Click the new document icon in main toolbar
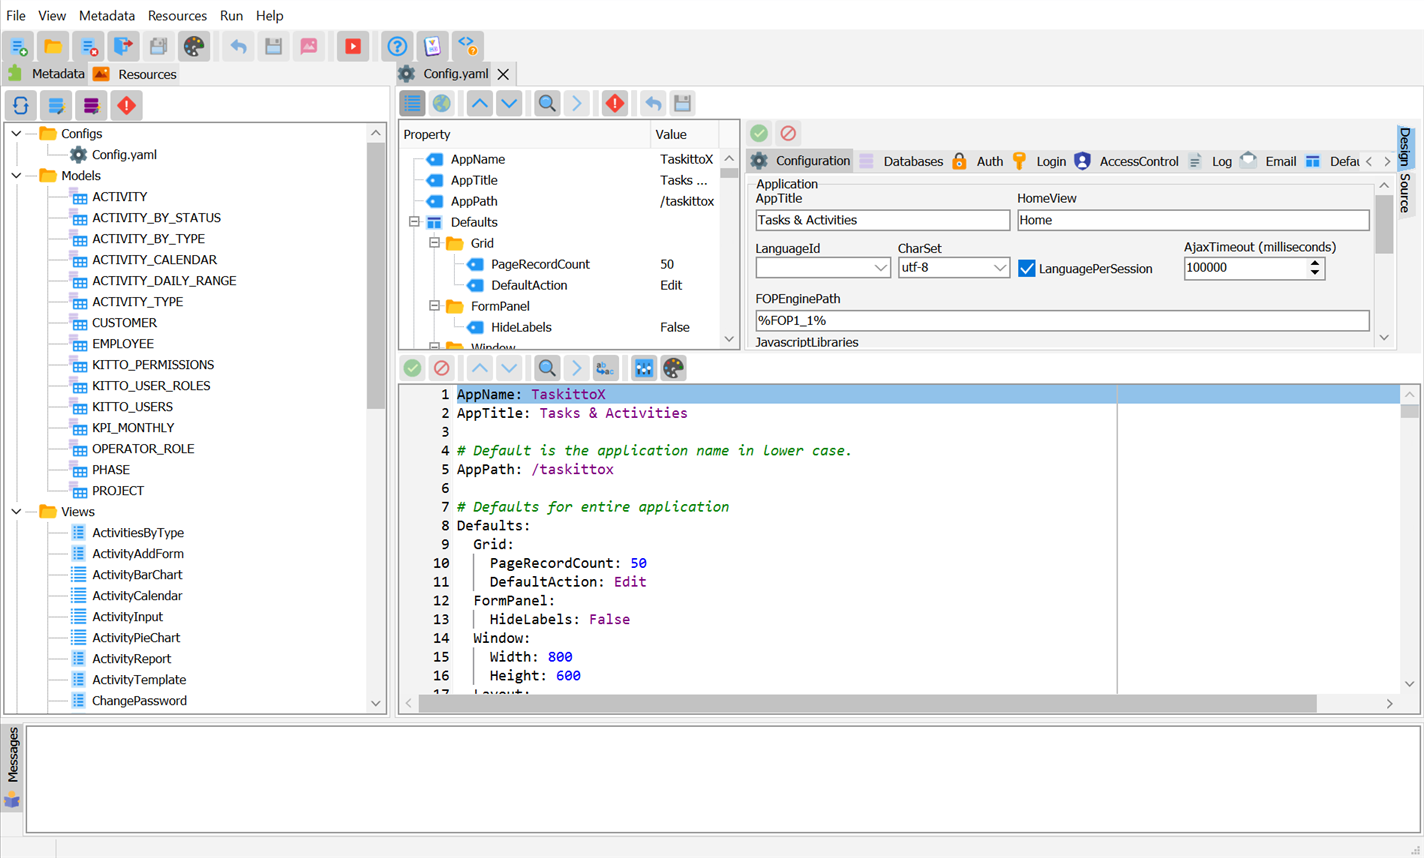The height and width of the screenshot is (858, 1424). 18,46
